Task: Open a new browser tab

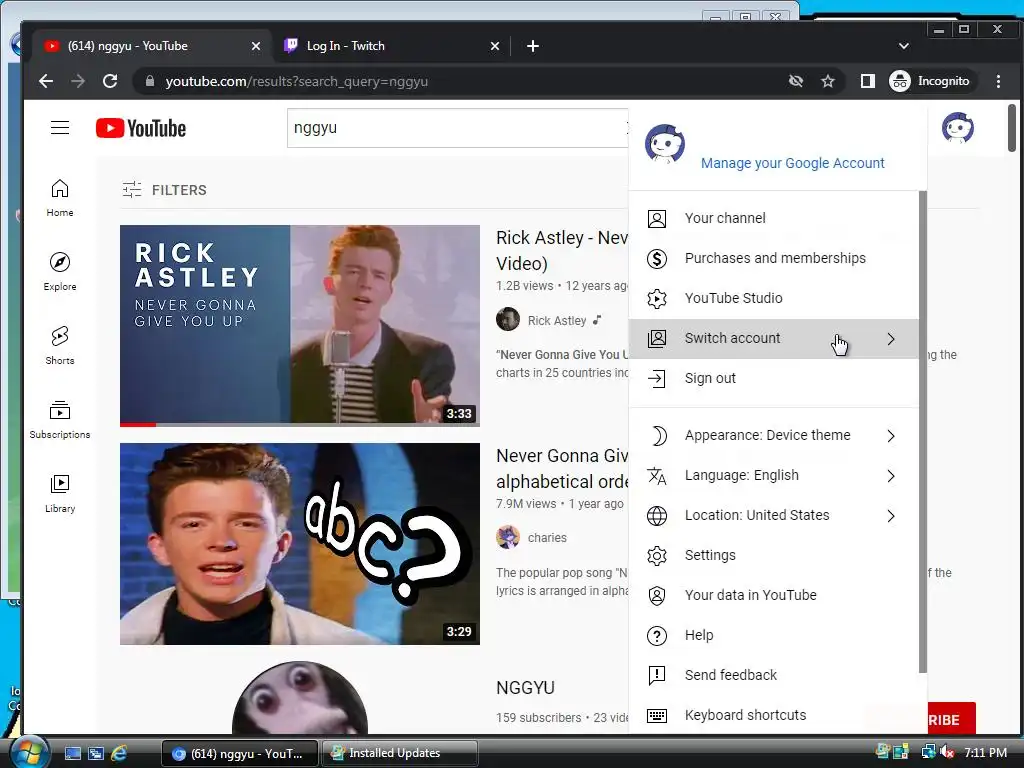Action: (x=533, y=46)
